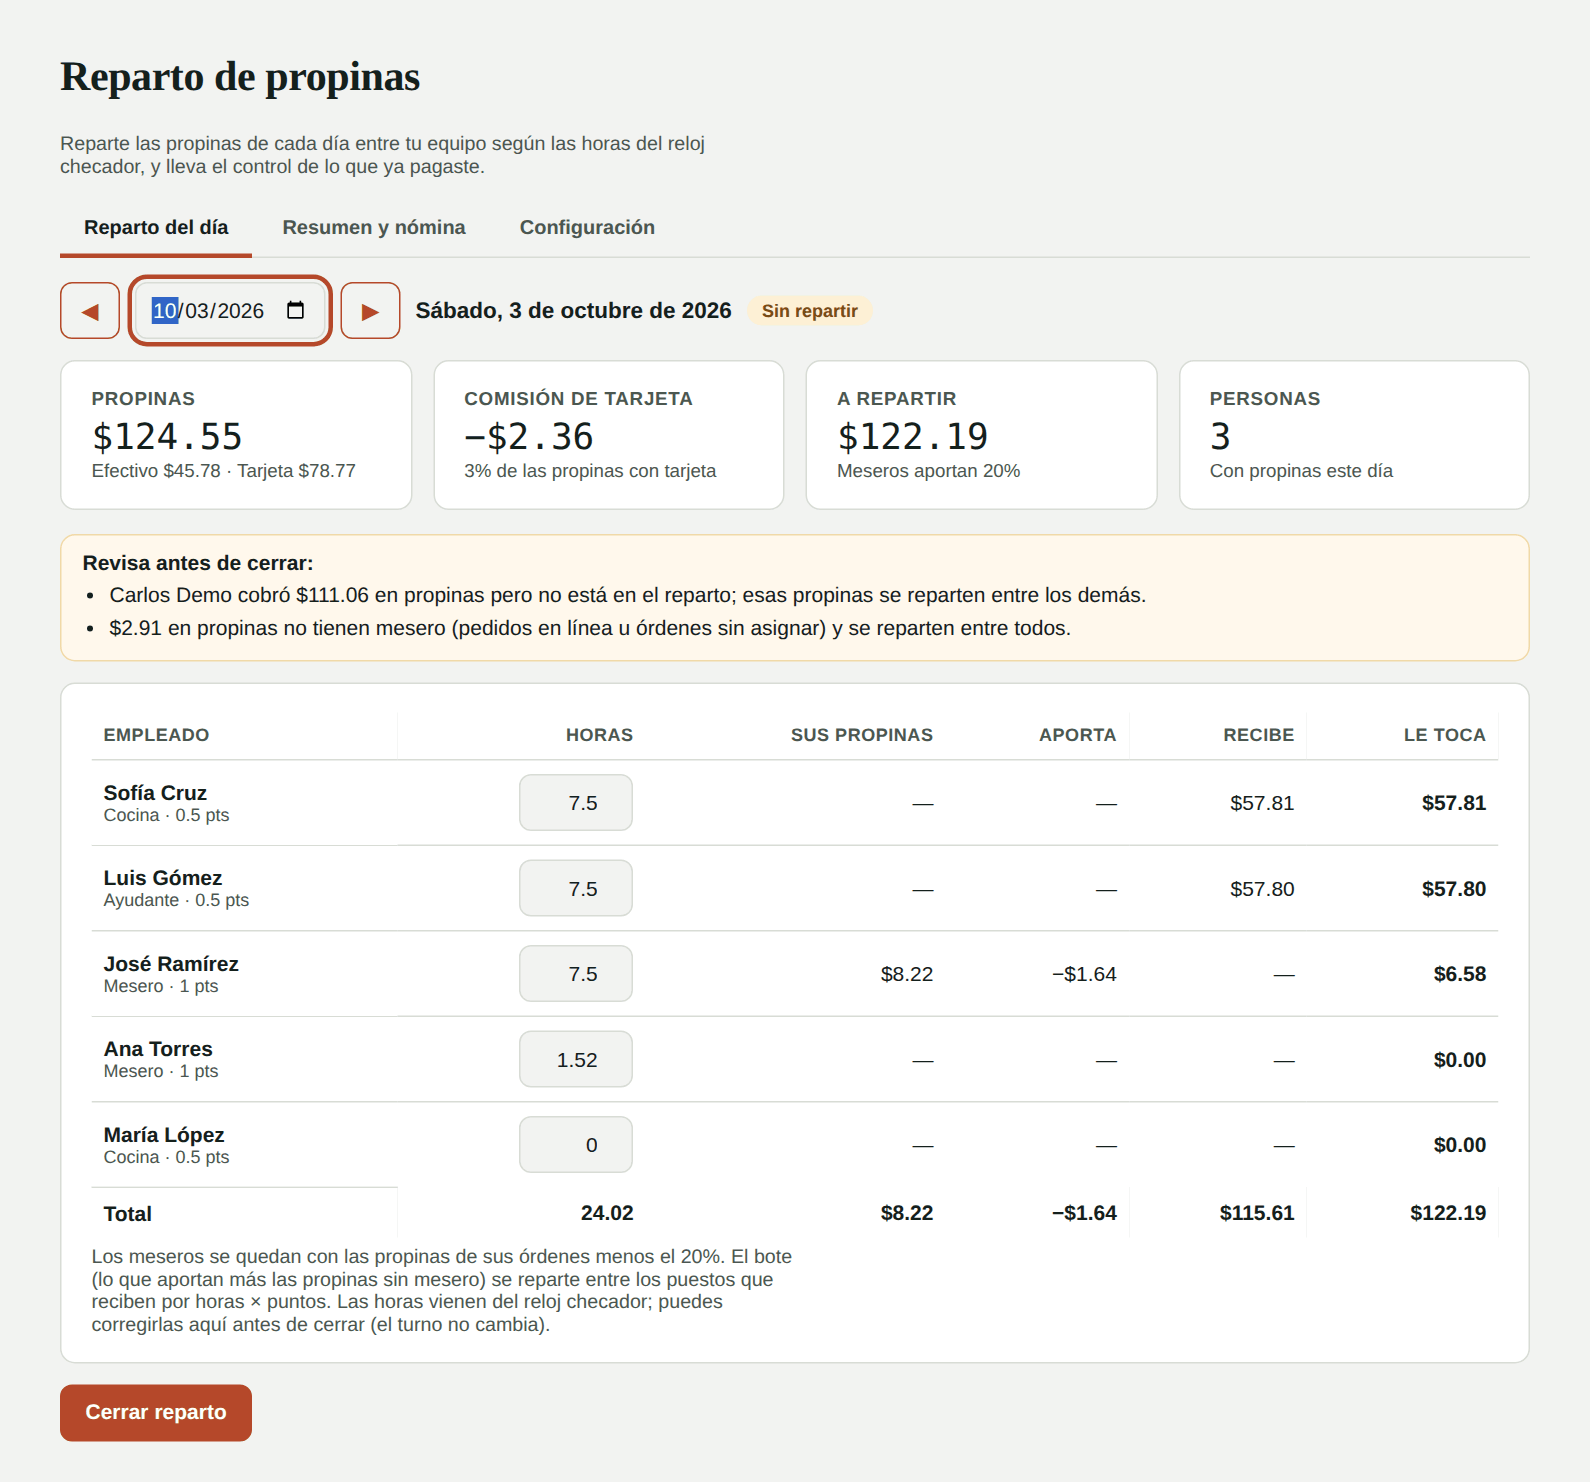The width and height of the screenshot is (1590, 1482).
Task: Click Luis Gómez's $57.80 Recibe amount
Action: tap(1262, 889)
